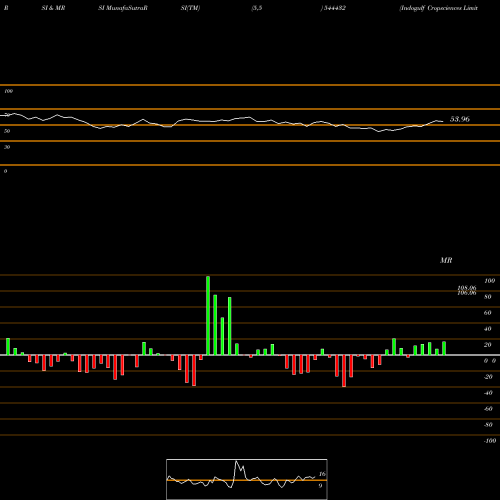Click the 50 label on RSI axis
Viewport: 500px width, 500px height.
point(7,131)
